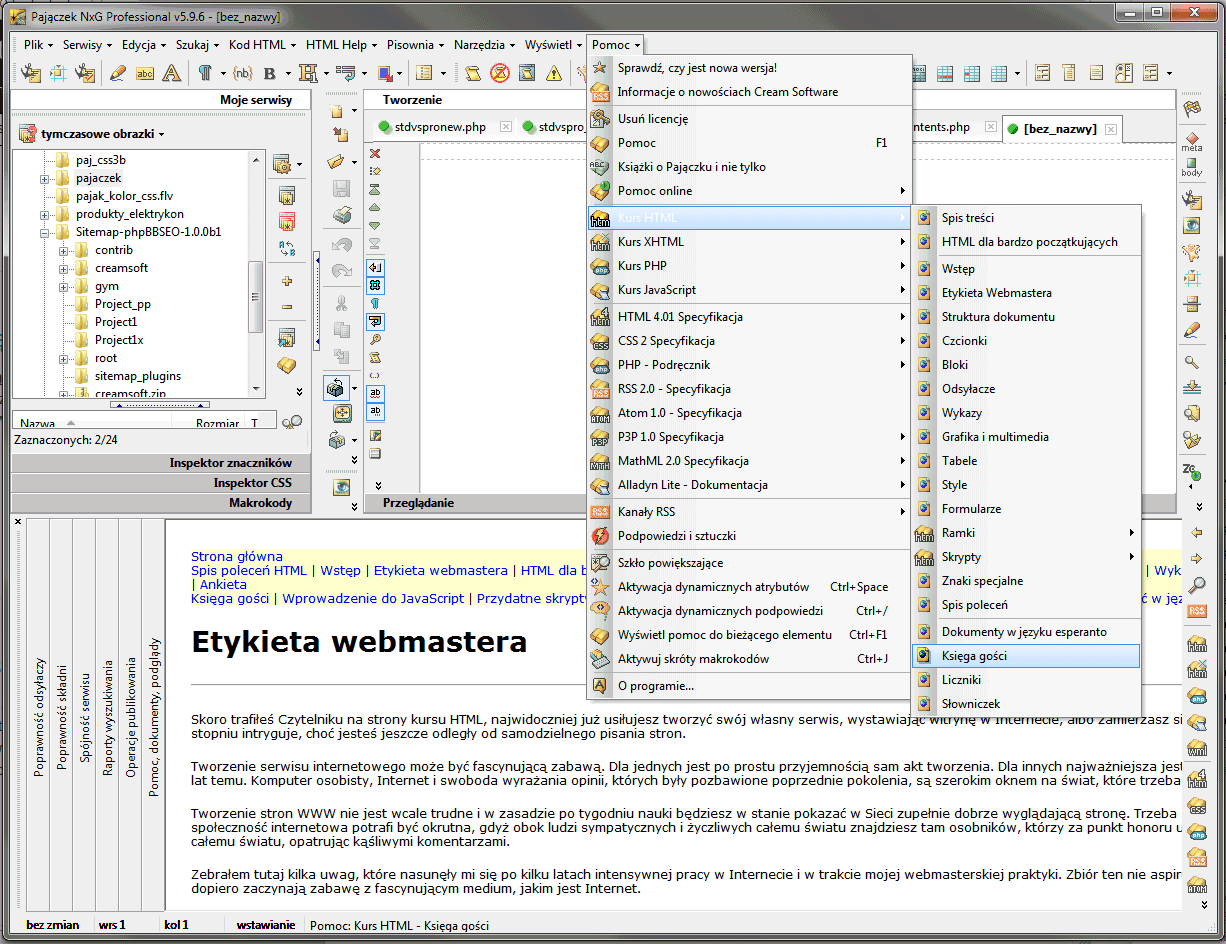Viewport: 1226px width, 944px height.
Task: Click the red X delete icon beside editor
Action: click(x=375, y=153)
